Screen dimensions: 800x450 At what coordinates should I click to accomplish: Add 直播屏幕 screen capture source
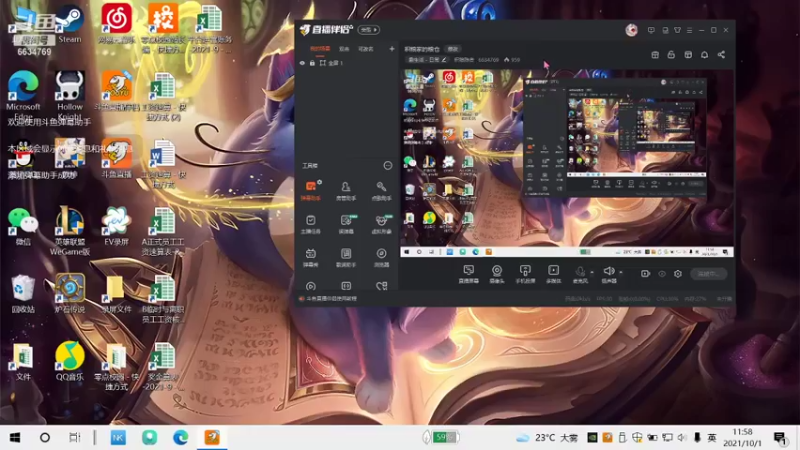coord(468,273)
